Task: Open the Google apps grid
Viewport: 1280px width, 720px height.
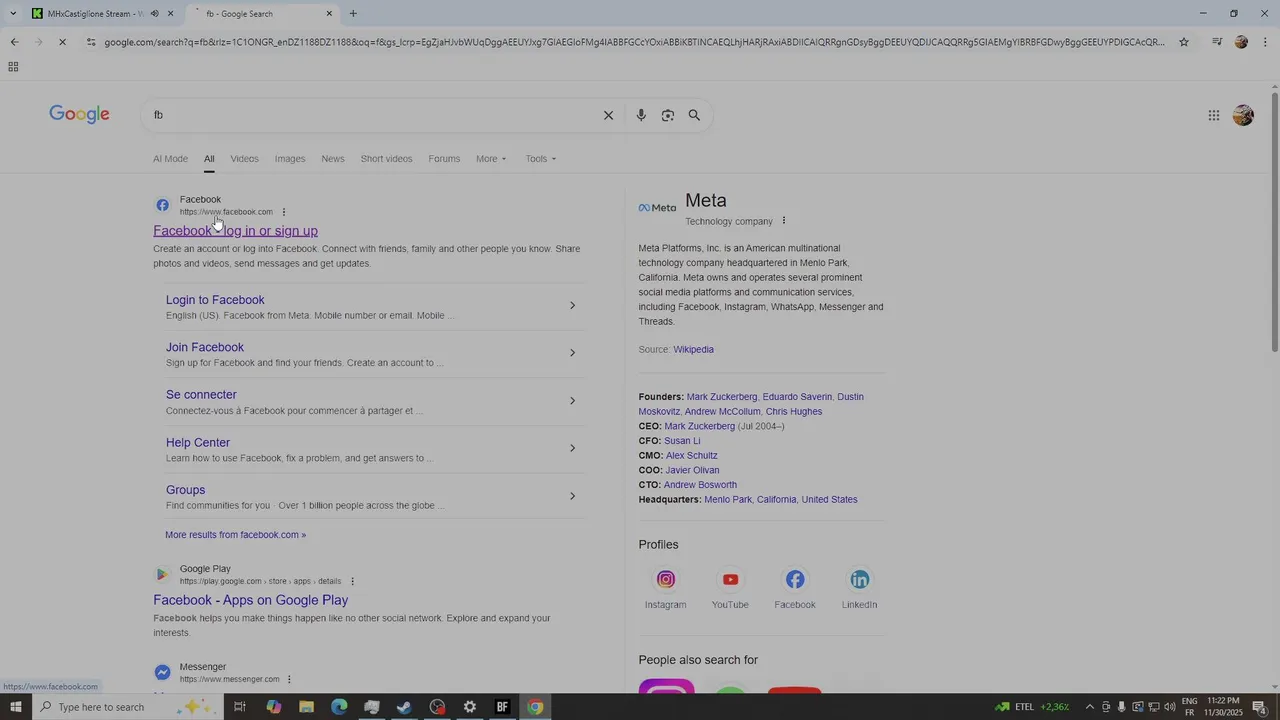Action: (x=1214, y=115)
